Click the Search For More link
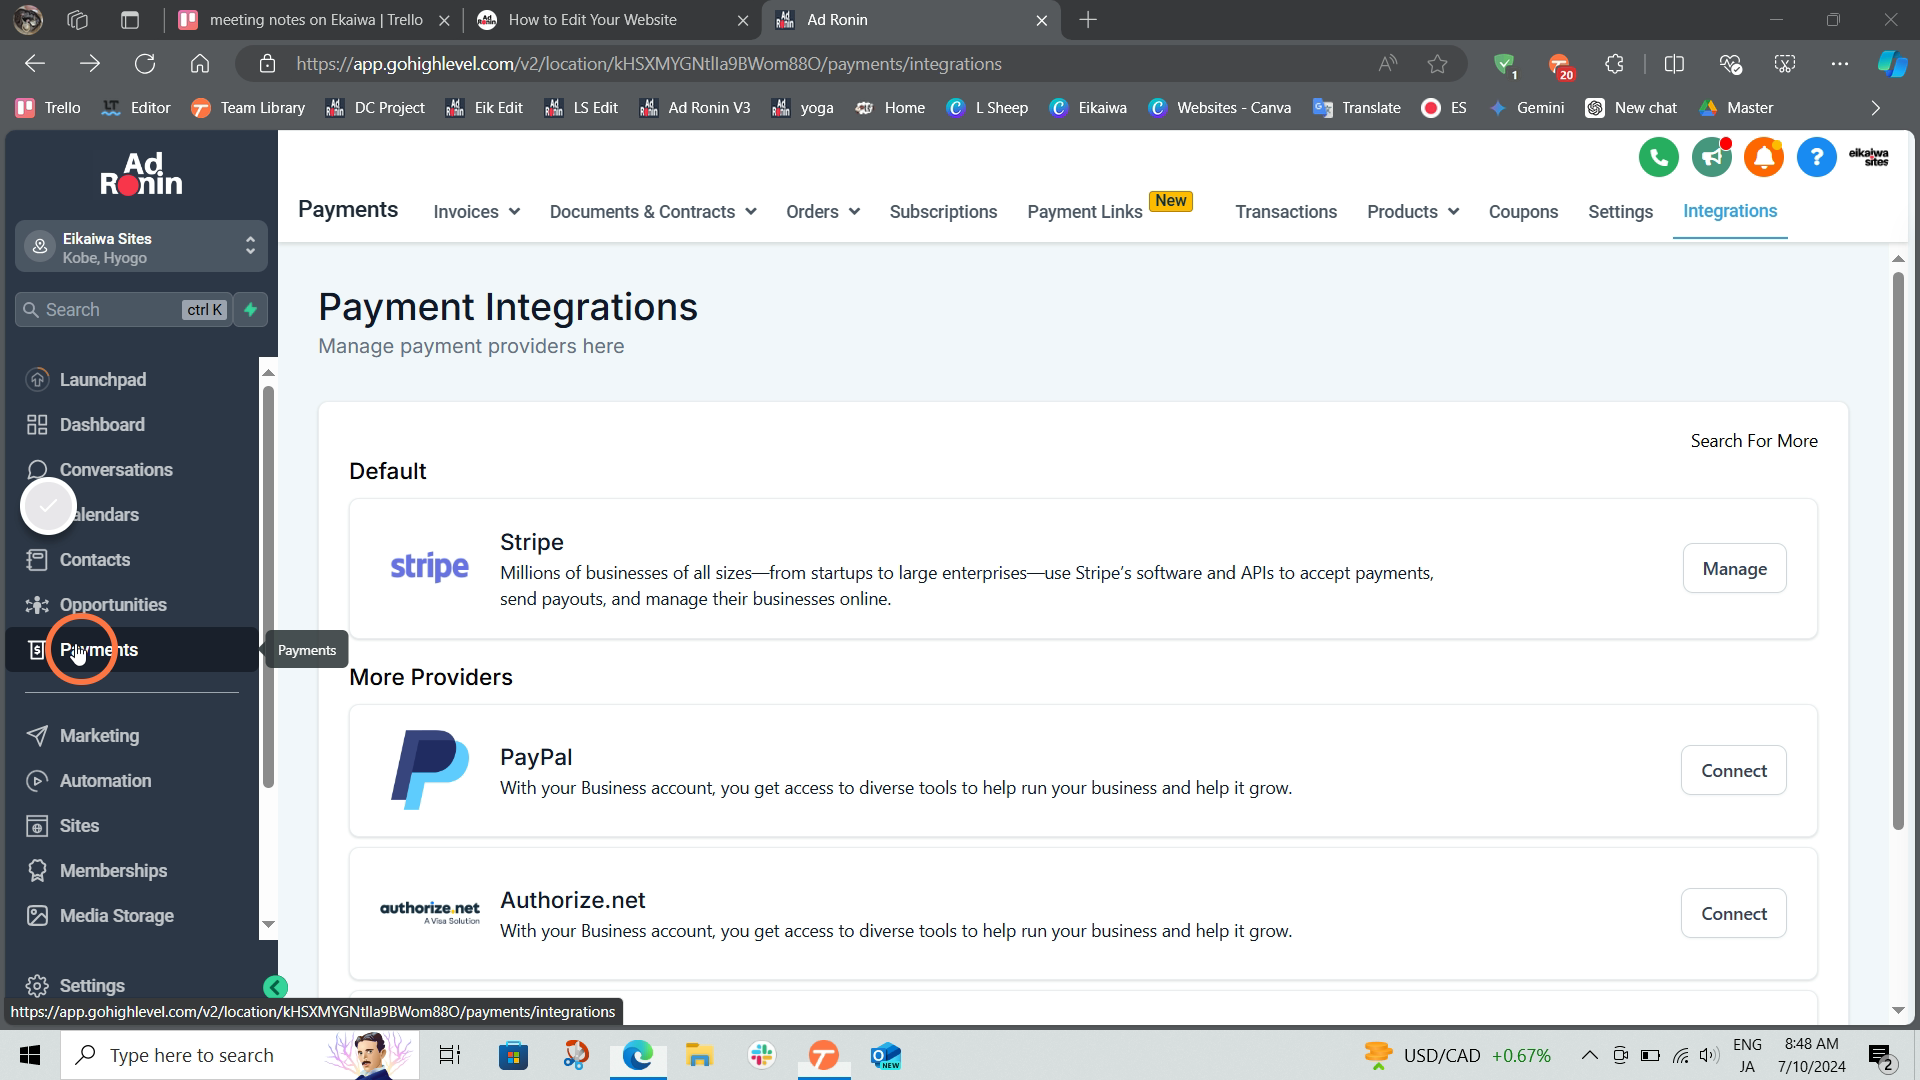Viewport: 1920px width, 1080px height. 1754,441
